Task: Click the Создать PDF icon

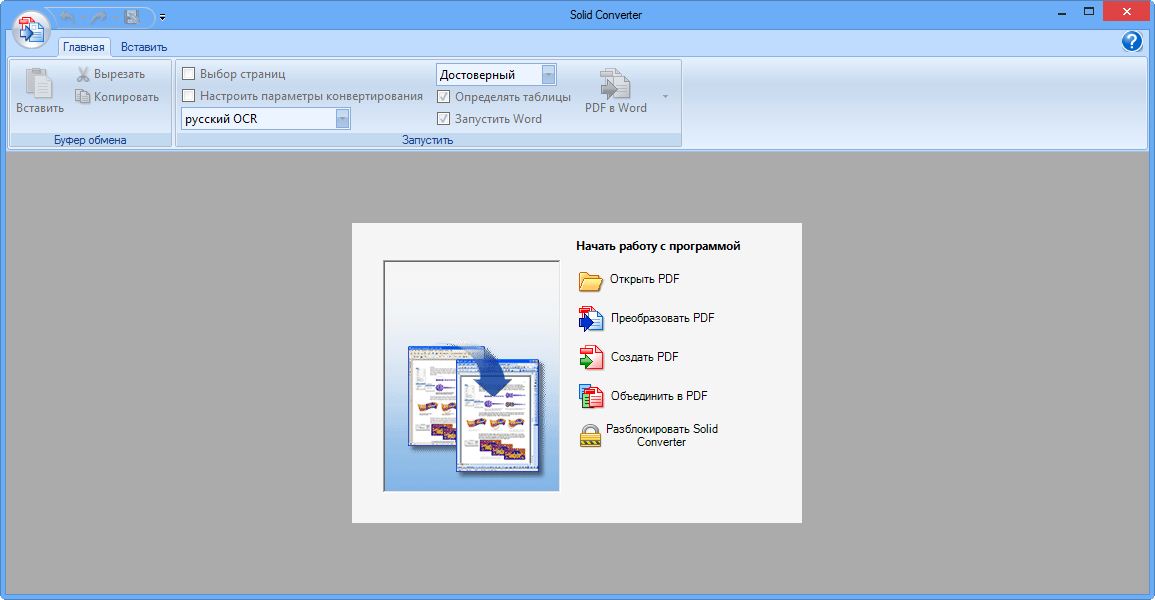Action: point(591,357)
